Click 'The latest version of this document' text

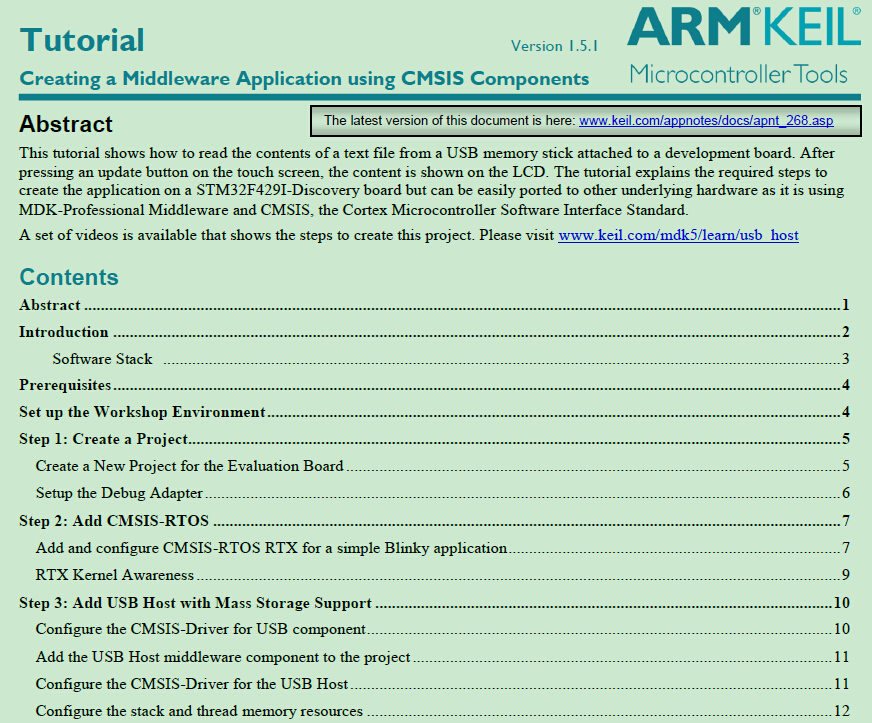pos(449,121)
